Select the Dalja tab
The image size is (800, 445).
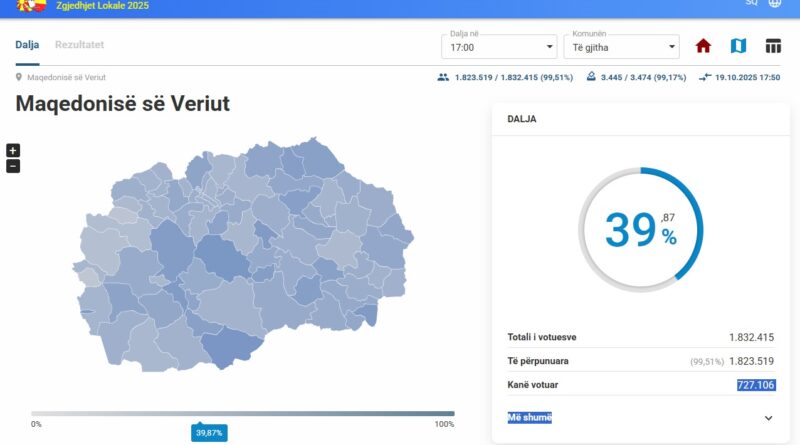pos(27,45)
